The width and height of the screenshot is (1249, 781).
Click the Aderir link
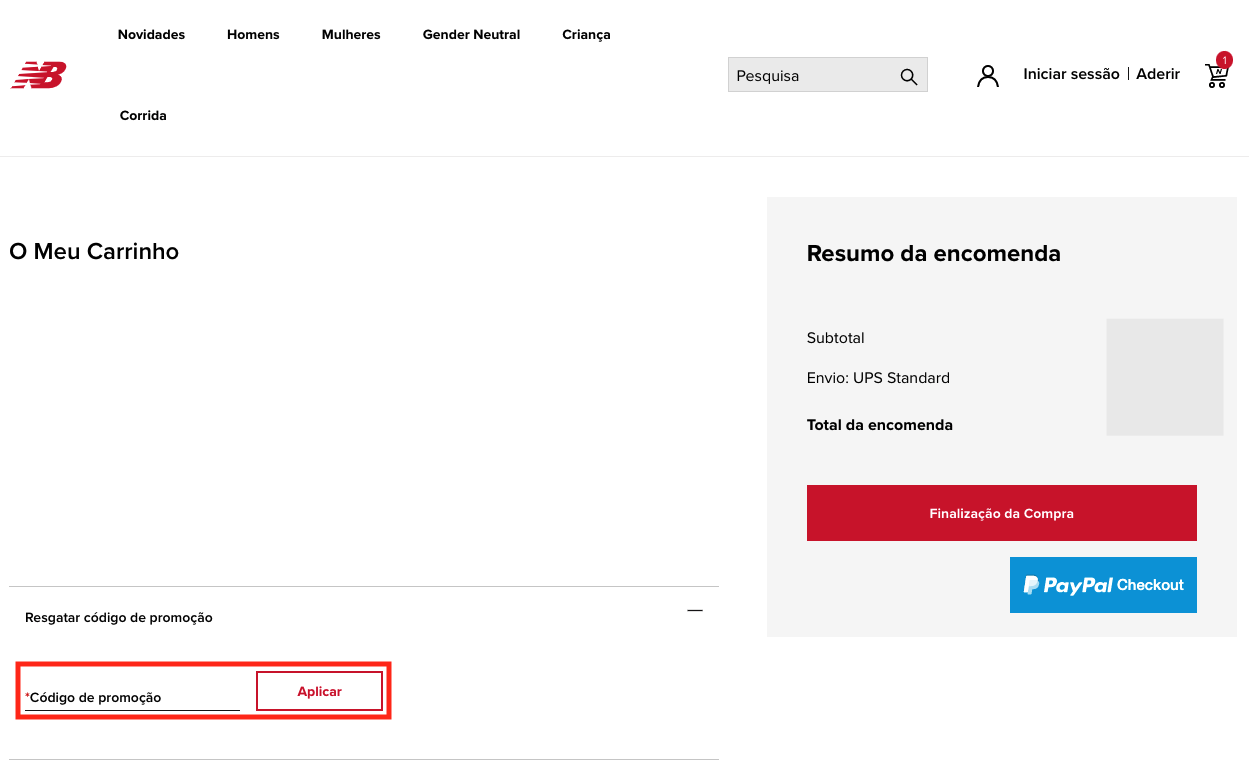(1158, 74)
